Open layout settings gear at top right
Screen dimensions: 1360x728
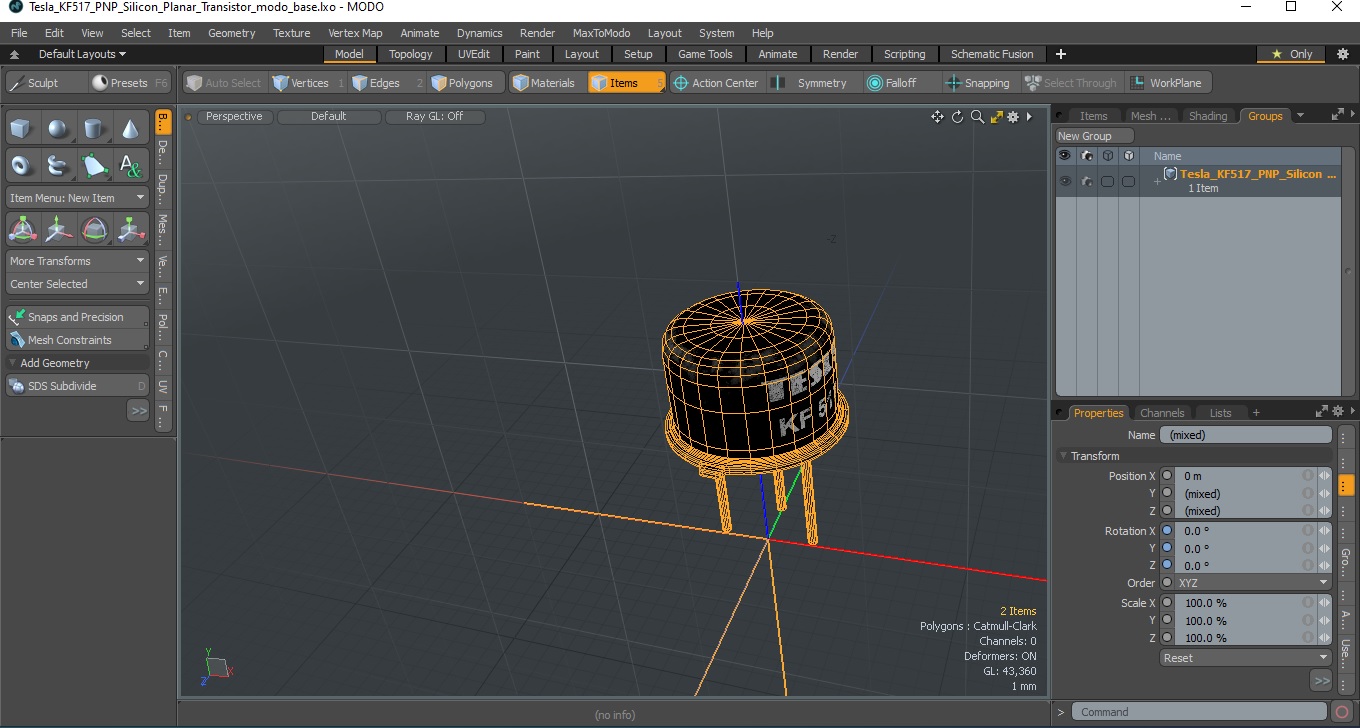pos(1343,54)
